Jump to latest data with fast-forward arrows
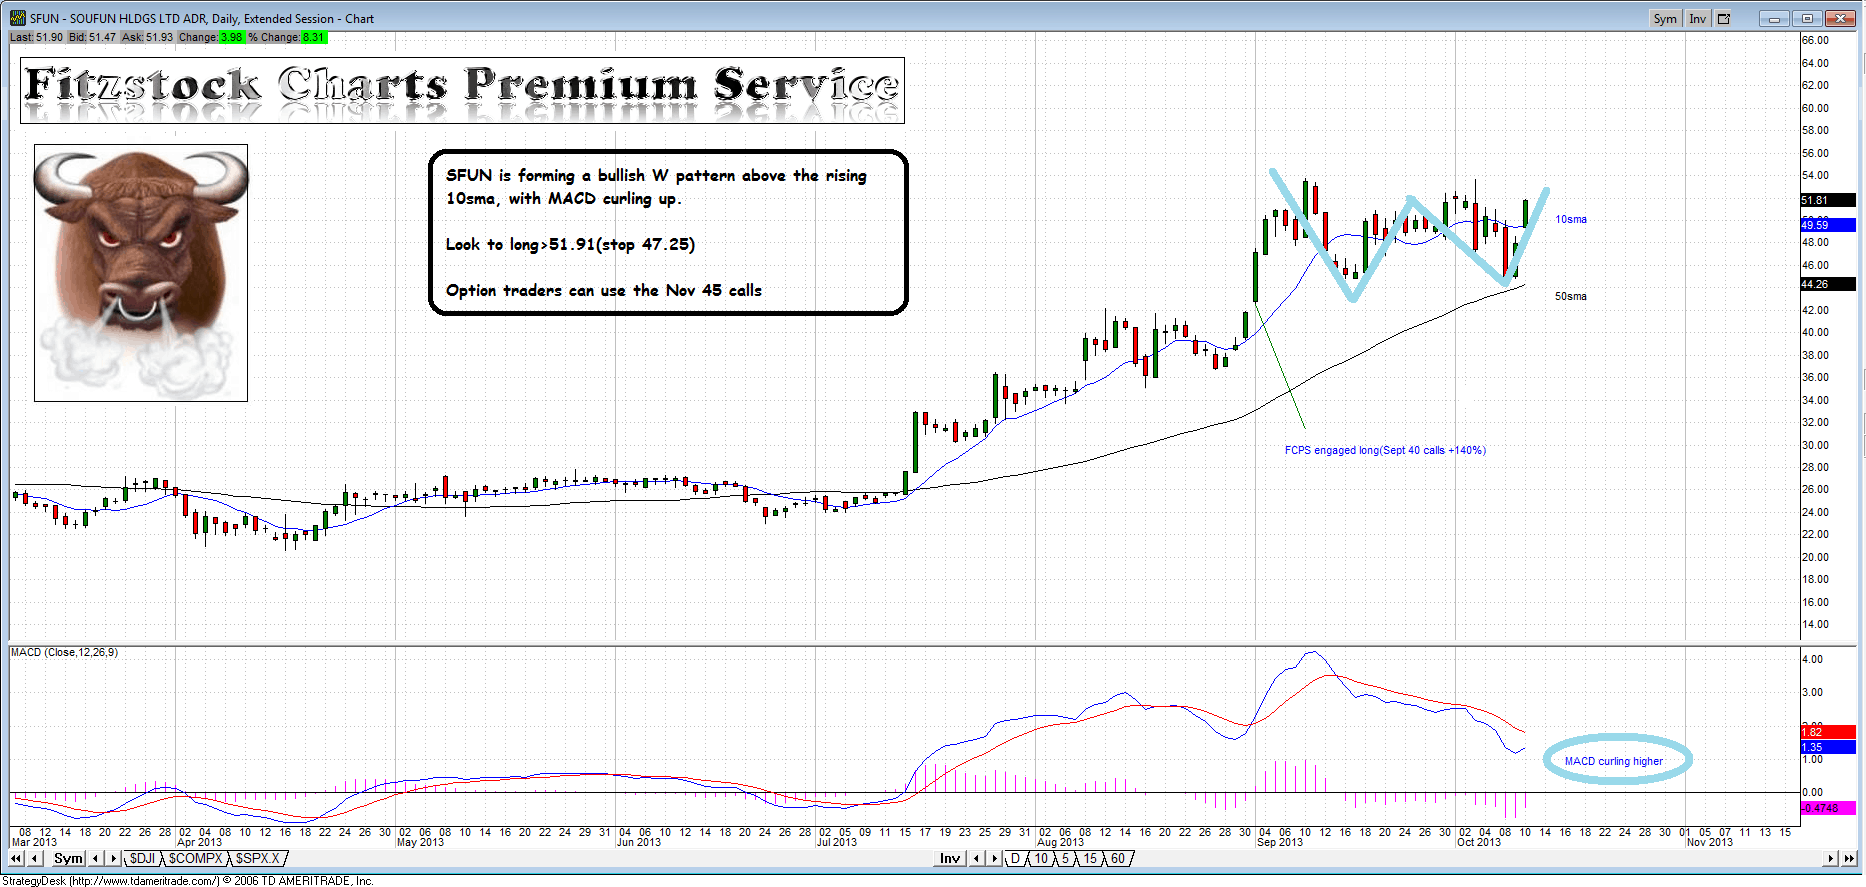The width and height of the screenshot is (1866, 887). [x=1849, y=858]
